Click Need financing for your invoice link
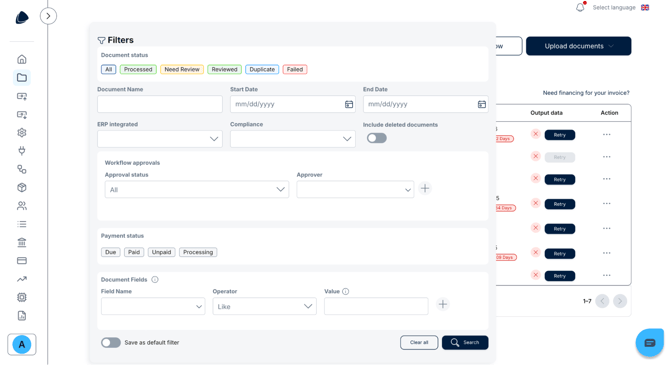 [586, 93]
